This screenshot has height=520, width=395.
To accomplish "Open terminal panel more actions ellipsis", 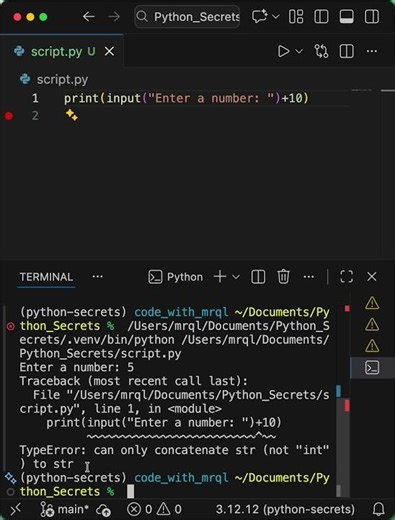I will point(309,277).
